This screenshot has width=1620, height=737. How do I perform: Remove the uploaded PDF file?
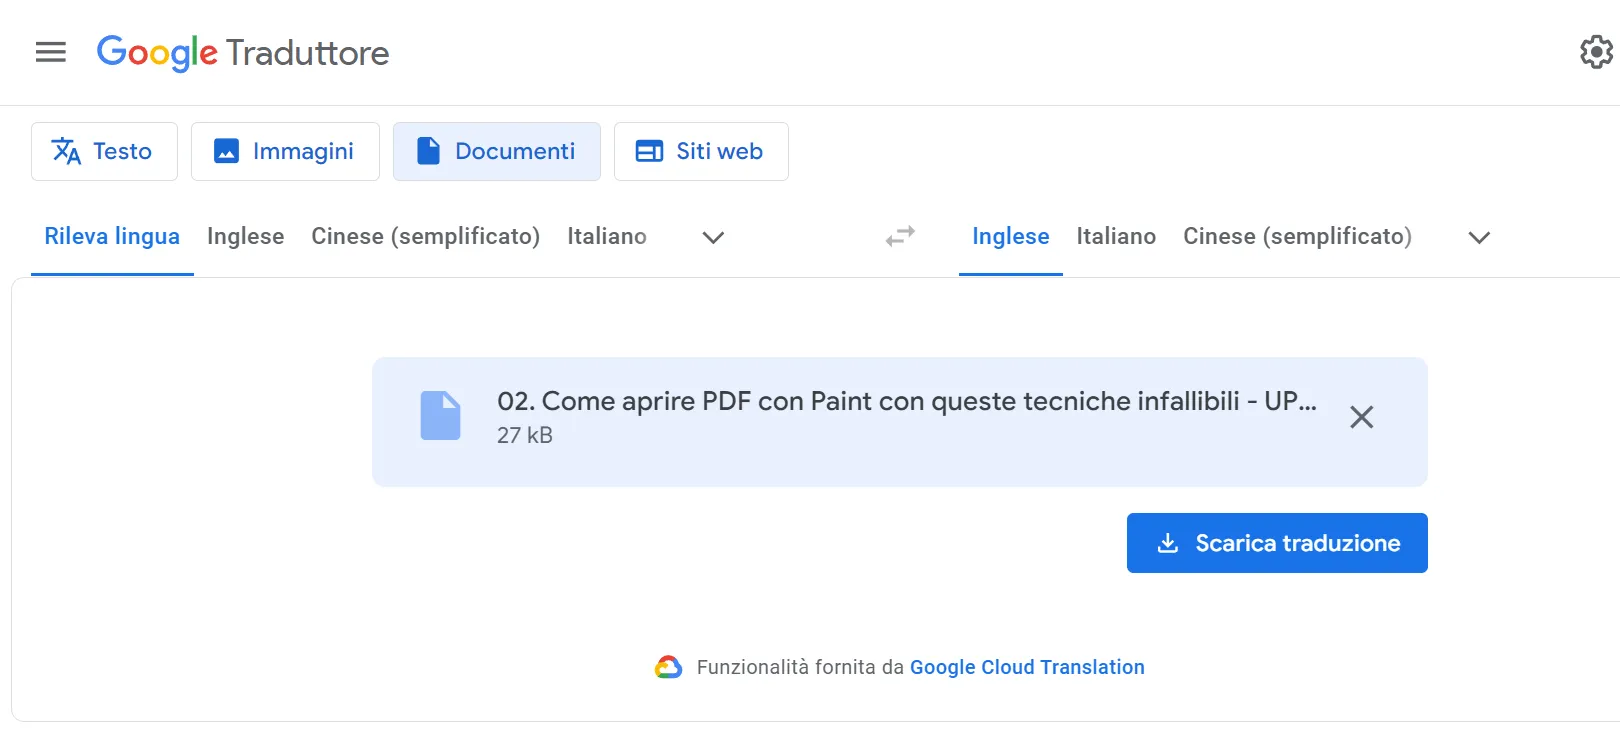pyautogui.click(x=1362, y=417)
